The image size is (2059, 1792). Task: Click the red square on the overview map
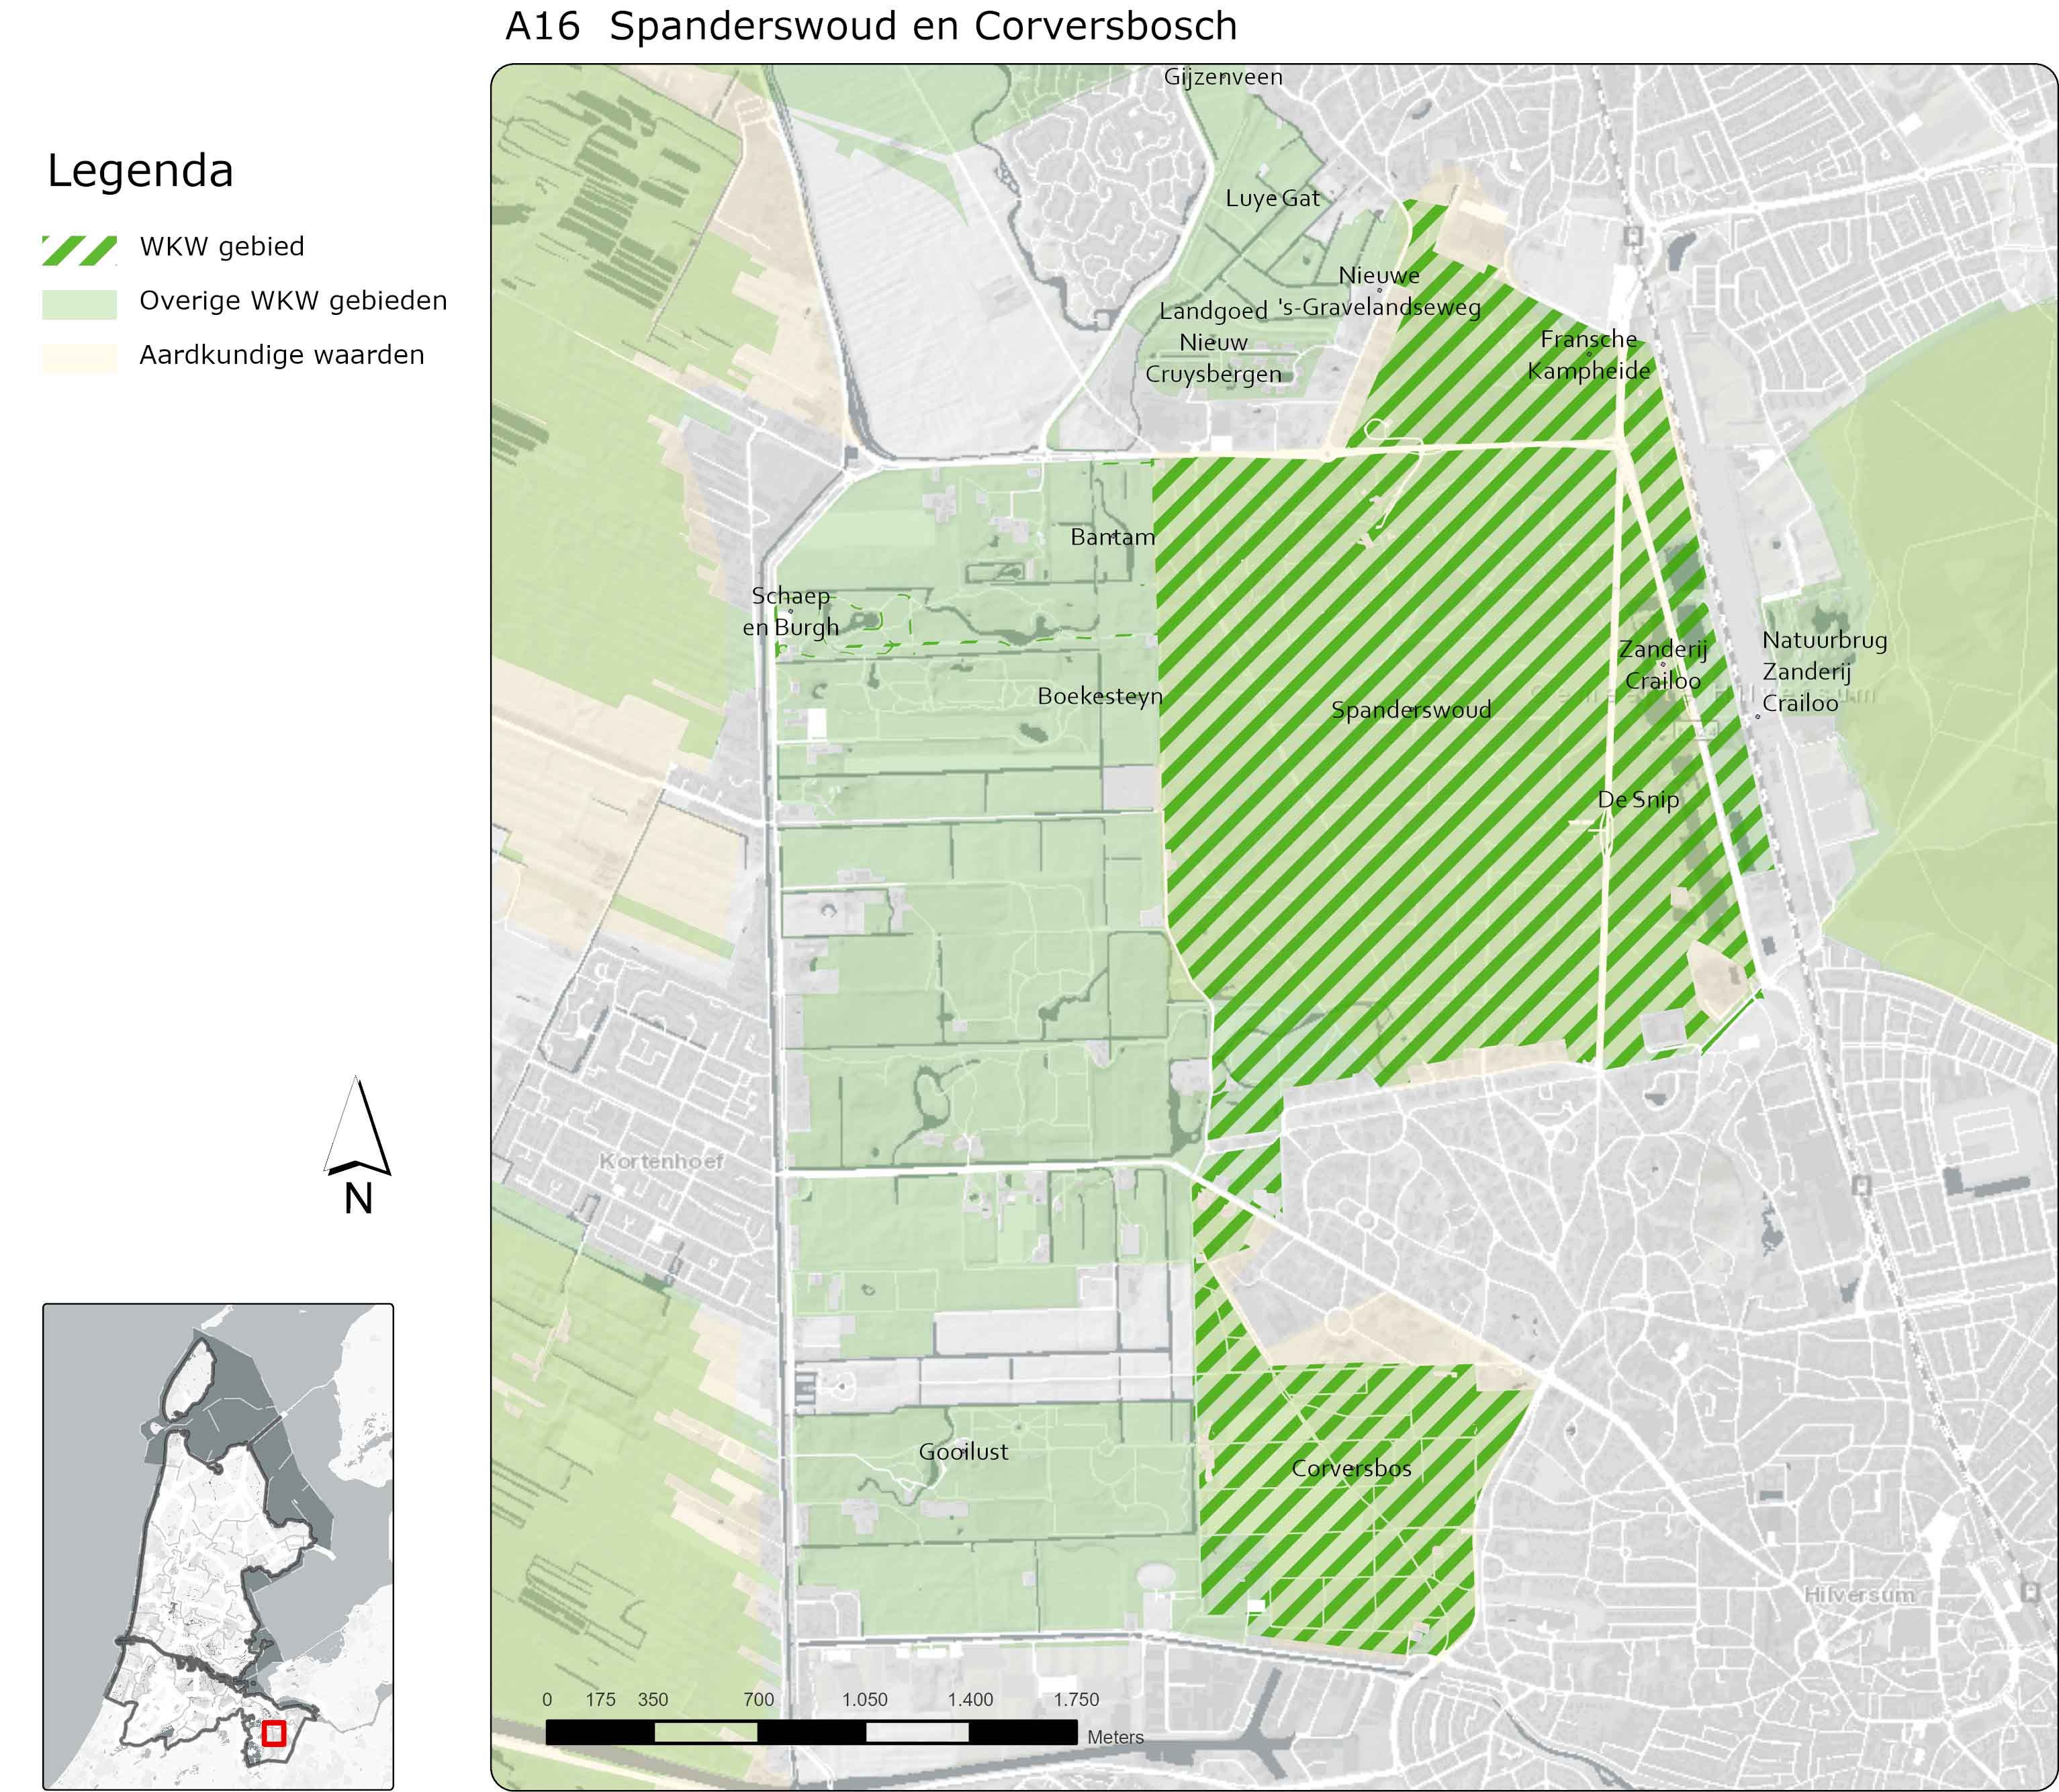pyautogui.click(x=273, y=1733)
